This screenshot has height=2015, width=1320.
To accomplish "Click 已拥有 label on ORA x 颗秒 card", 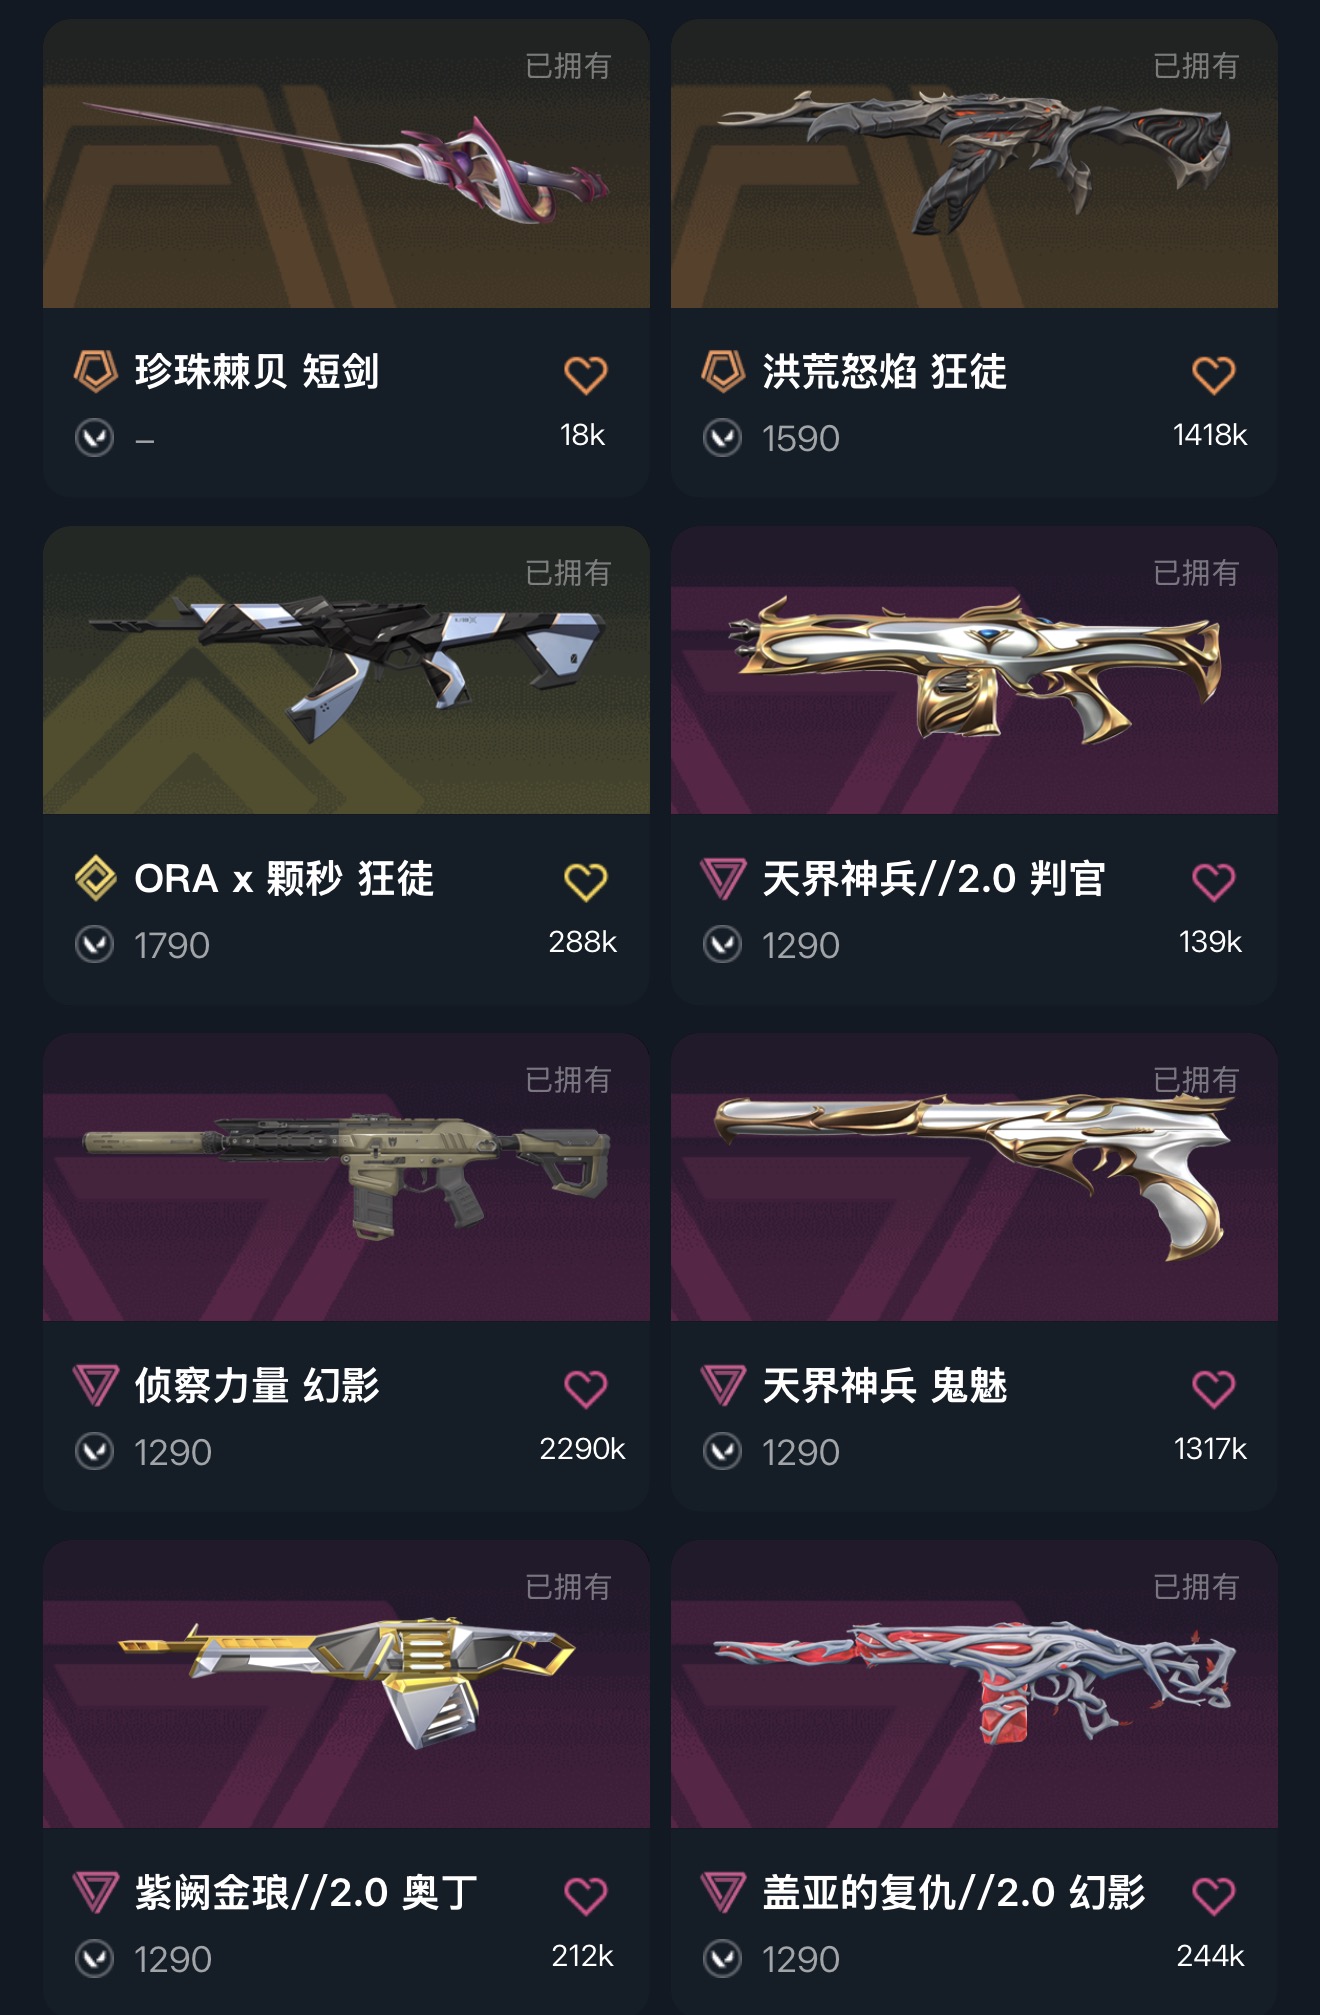I will pyautogui.click(x=568, y=573).
